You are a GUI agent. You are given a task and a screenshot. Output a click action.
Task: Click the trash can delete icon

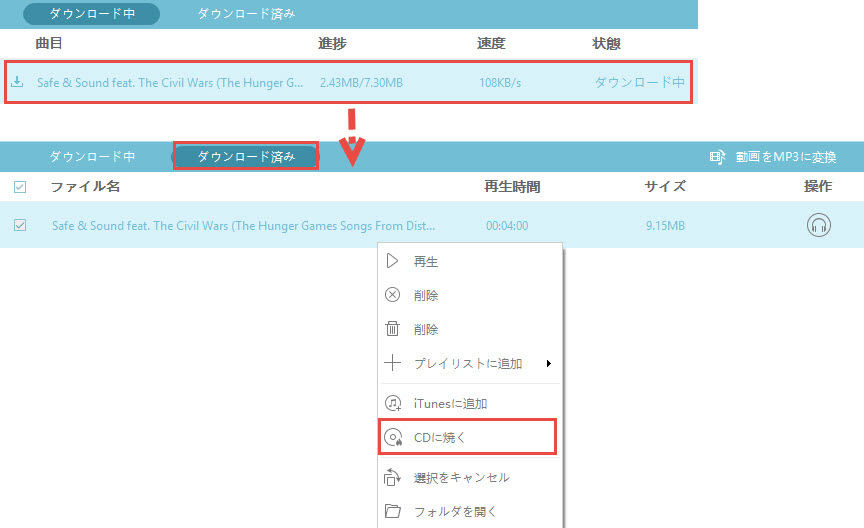[x=392, y=329]
